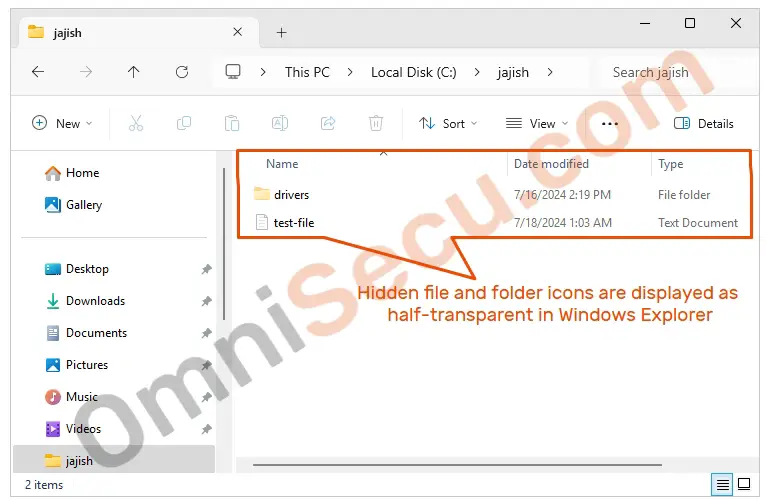The width and height of the screenshot is (766, 503).
Task: Select the test-file name
Action: point(294,223)
